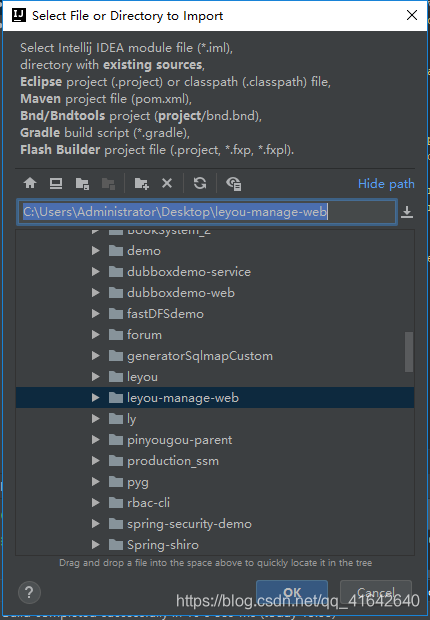Click the fastDFSdemo folder icon

(116, 314)
